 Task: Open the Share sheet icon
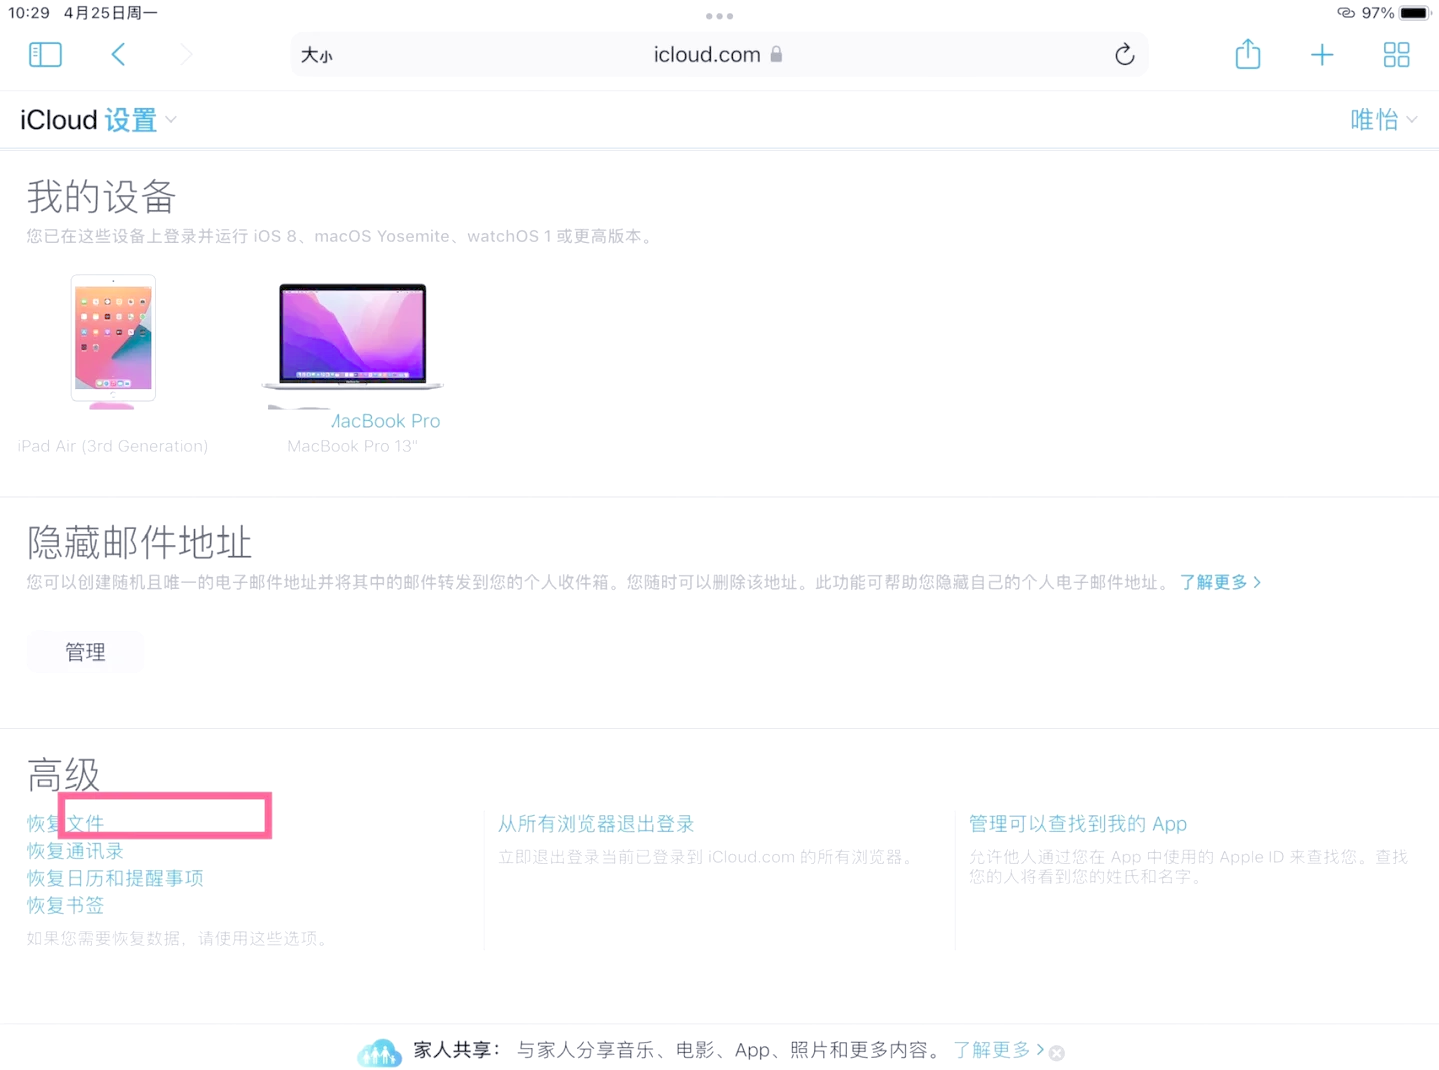(1247, 54)
